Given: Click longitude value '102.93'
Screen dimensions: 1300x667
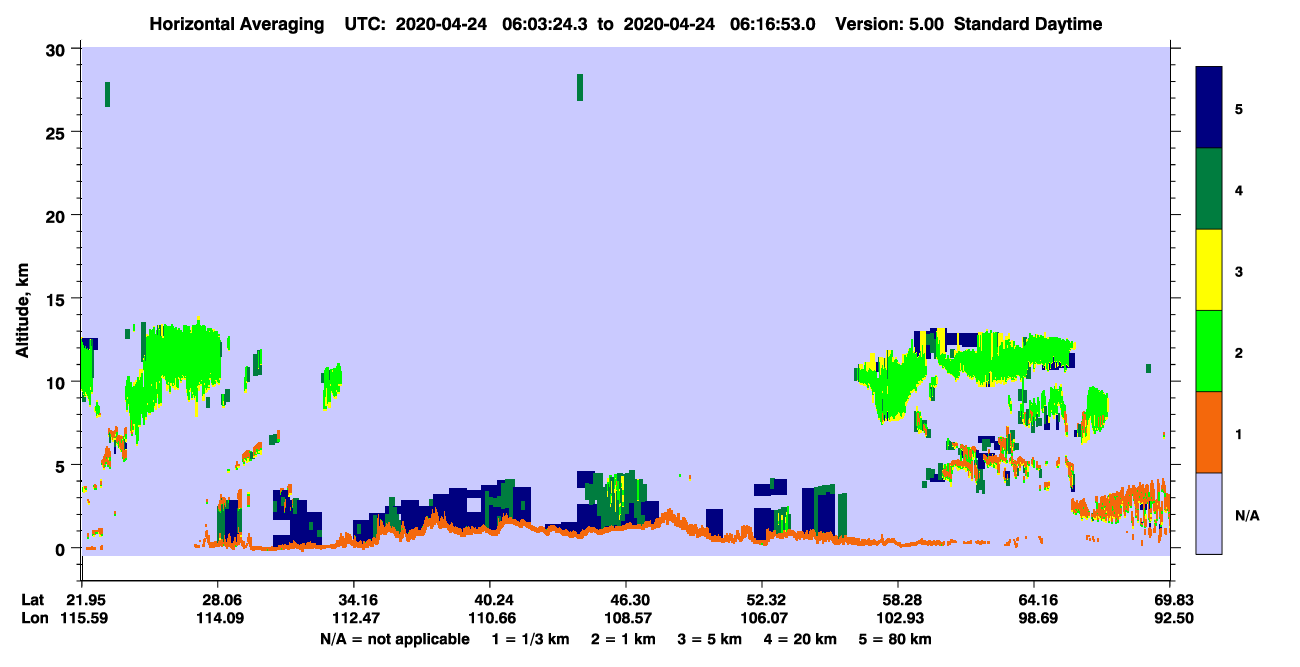Looking at the screenshot, I should (x=898, y=619).
